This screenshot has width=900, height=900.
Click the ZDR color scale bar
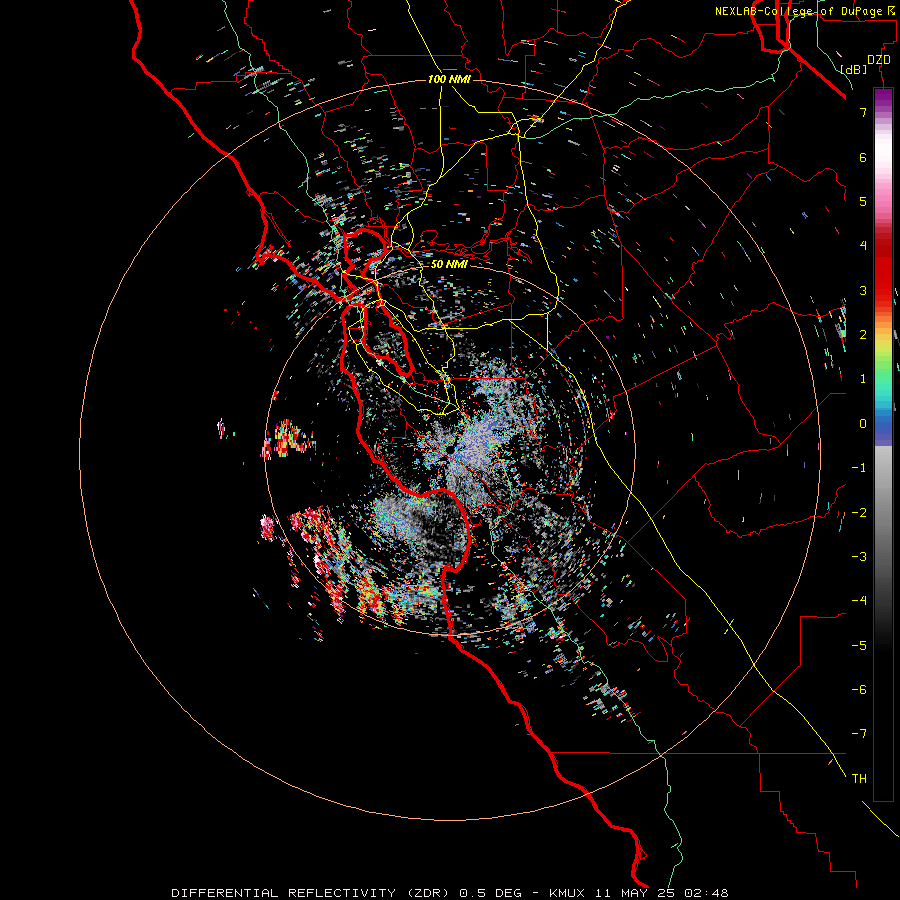tap(883, 444)
